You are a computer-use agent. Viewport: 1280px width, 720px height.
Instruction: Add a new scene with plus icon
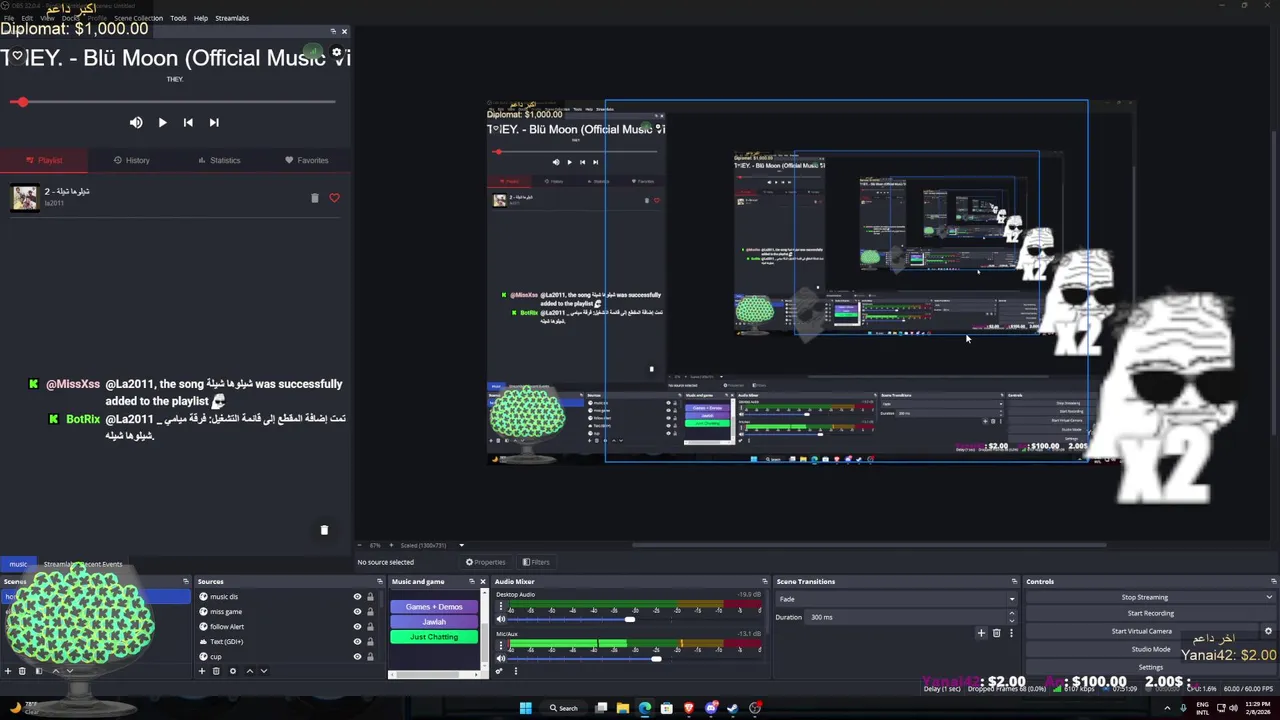(8, 671)
